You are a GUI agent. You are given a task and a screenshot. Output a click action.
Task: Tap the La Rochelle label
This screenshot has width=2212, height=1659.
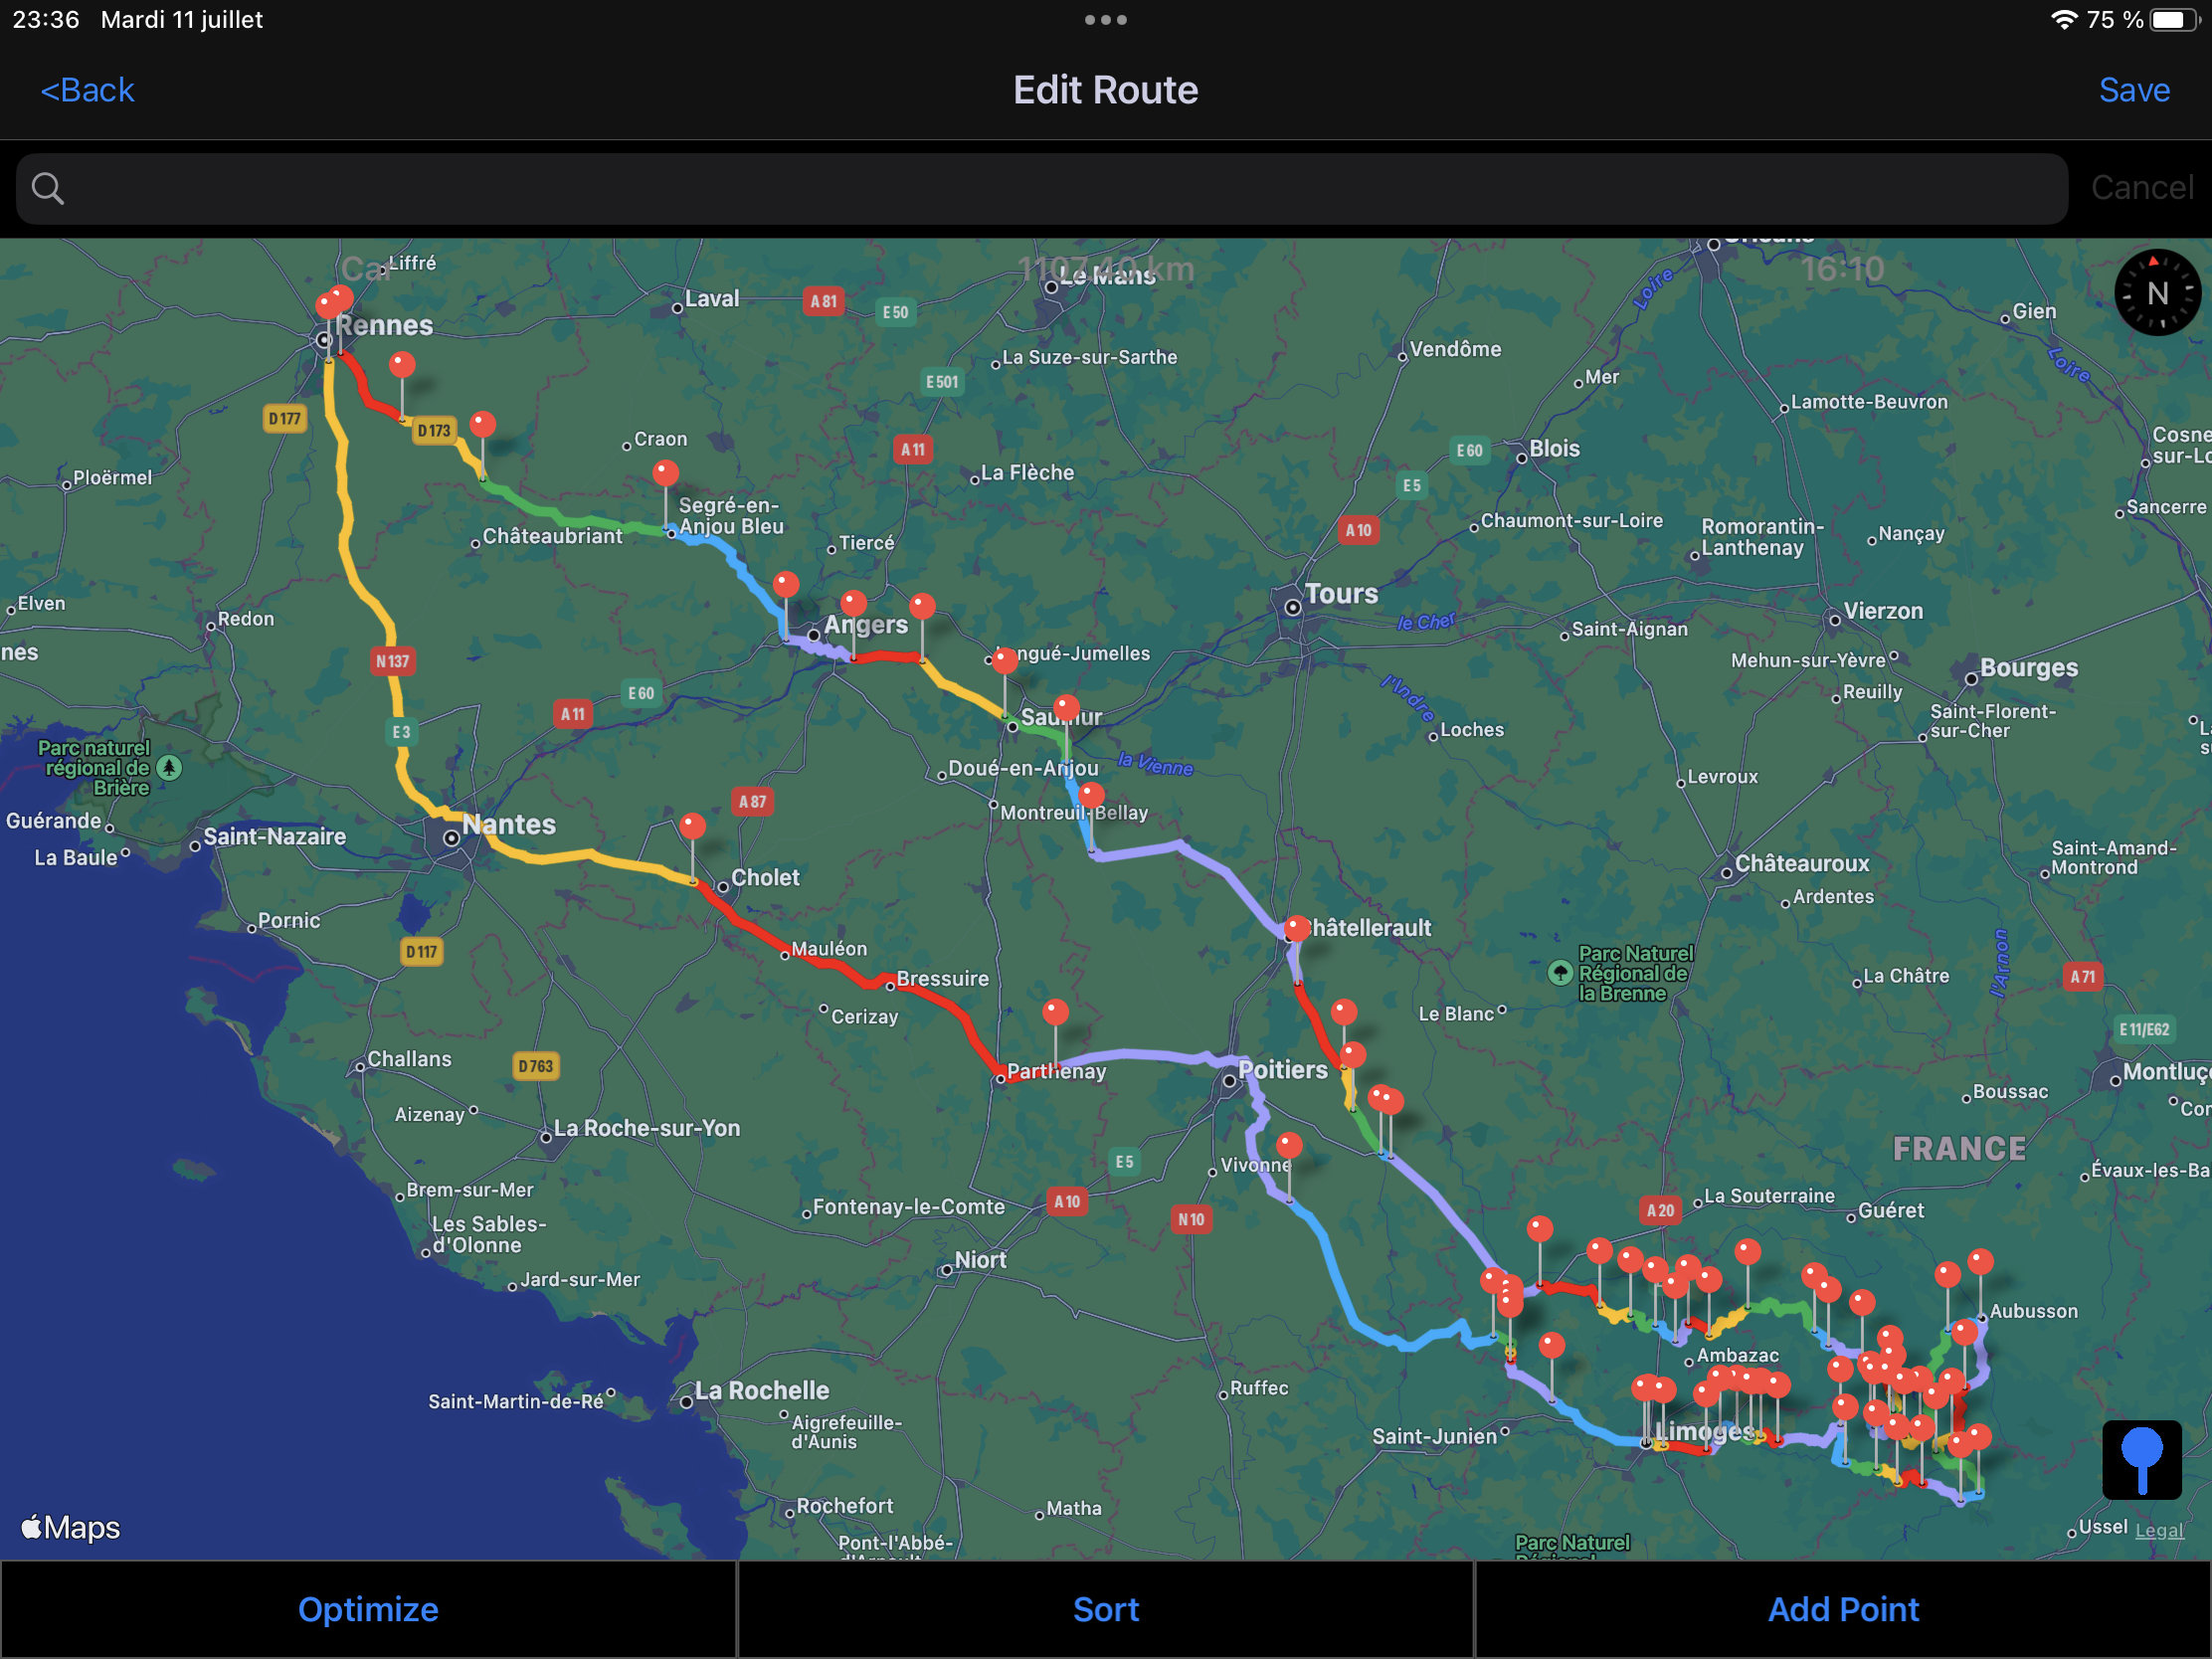pyautogui.click(x=762, y=1391)
